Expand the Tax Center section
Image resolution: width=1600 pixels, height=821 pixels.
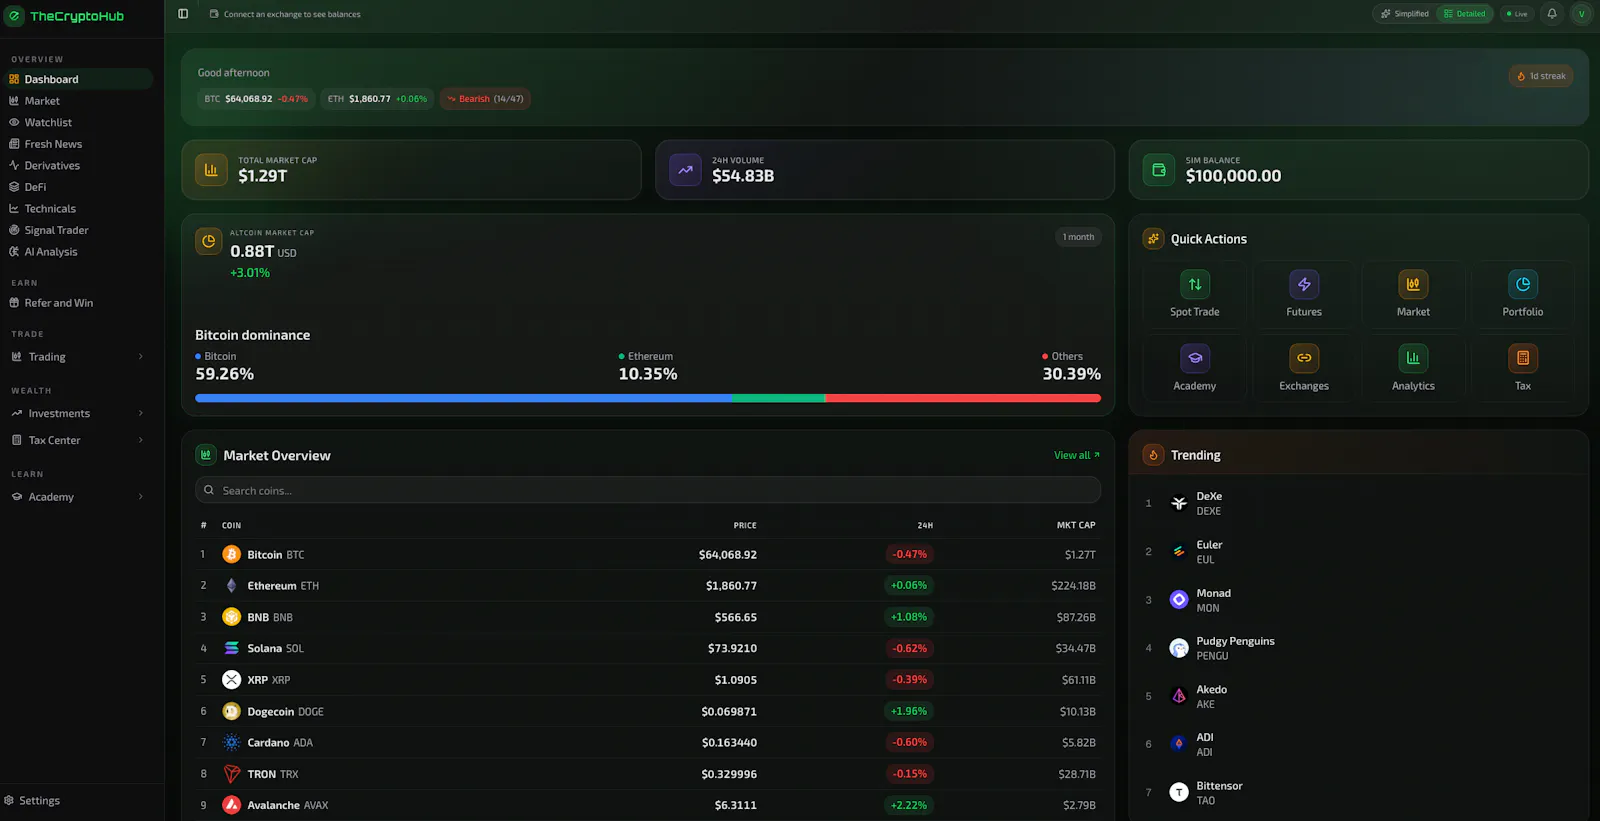(78, 440)
